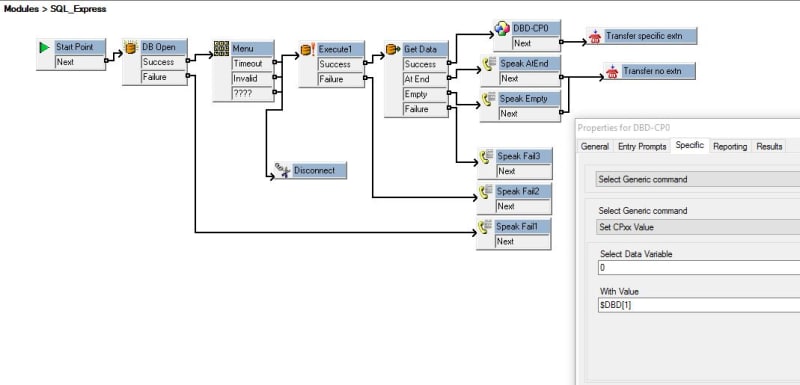This screenshot has height=385, width=800.
Task: Click Next result under Speak Fail3
Action: 523,171
